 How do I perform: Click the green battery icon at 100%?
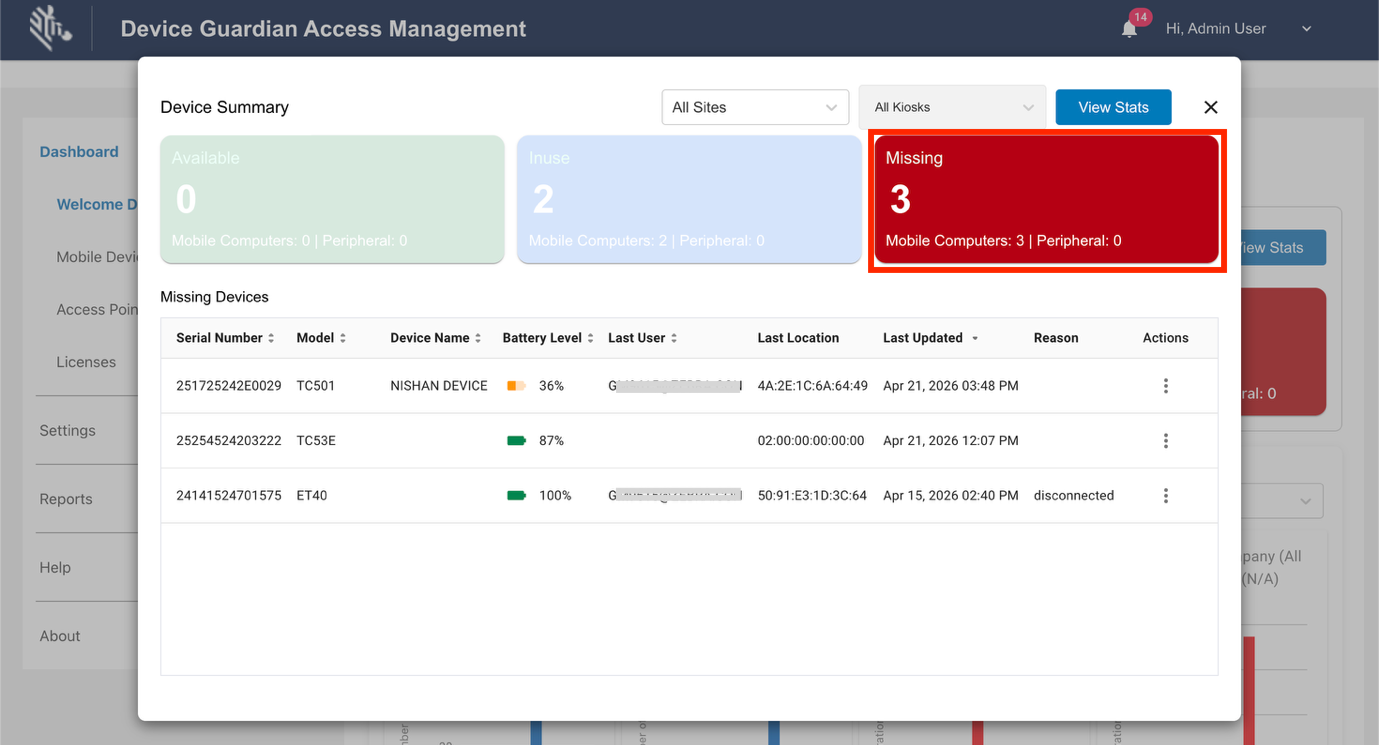(x=516, y=496)
